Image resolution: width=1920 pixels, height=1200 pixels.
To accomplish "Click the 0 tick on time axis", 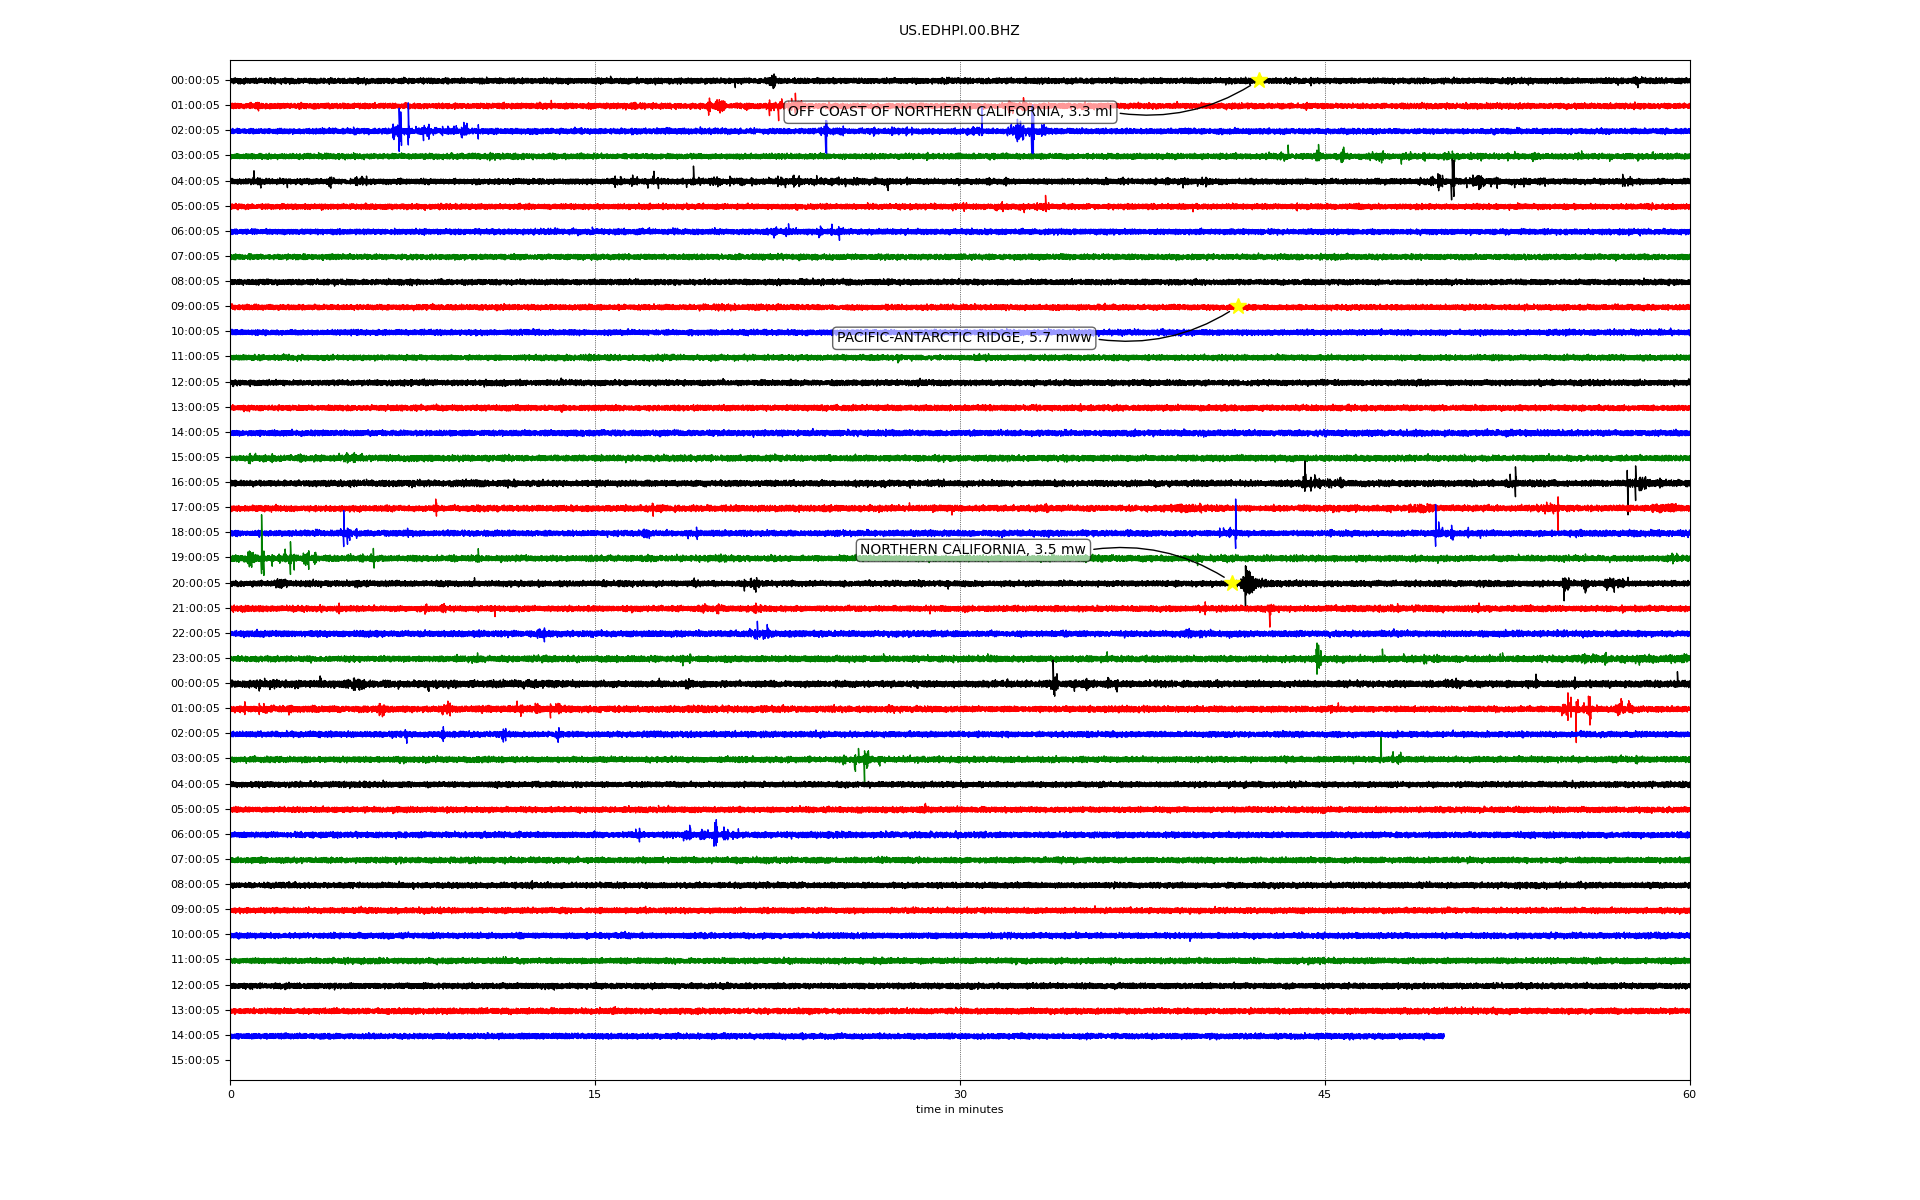I will [231, 1094].
